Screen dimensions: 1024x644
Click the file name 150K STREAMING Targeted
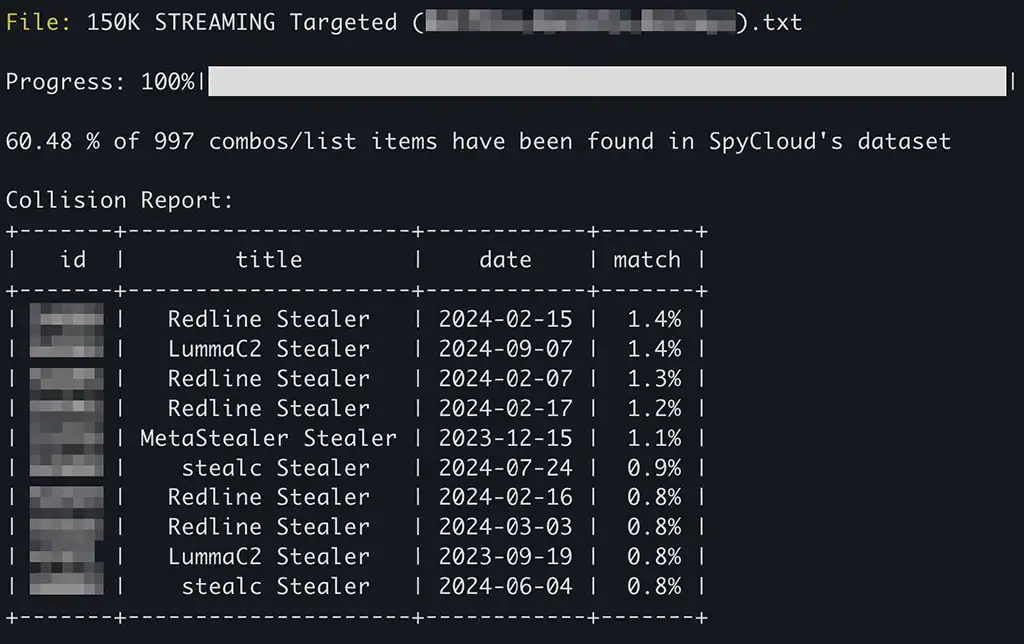pyautogui.click(x=241, y=22)
